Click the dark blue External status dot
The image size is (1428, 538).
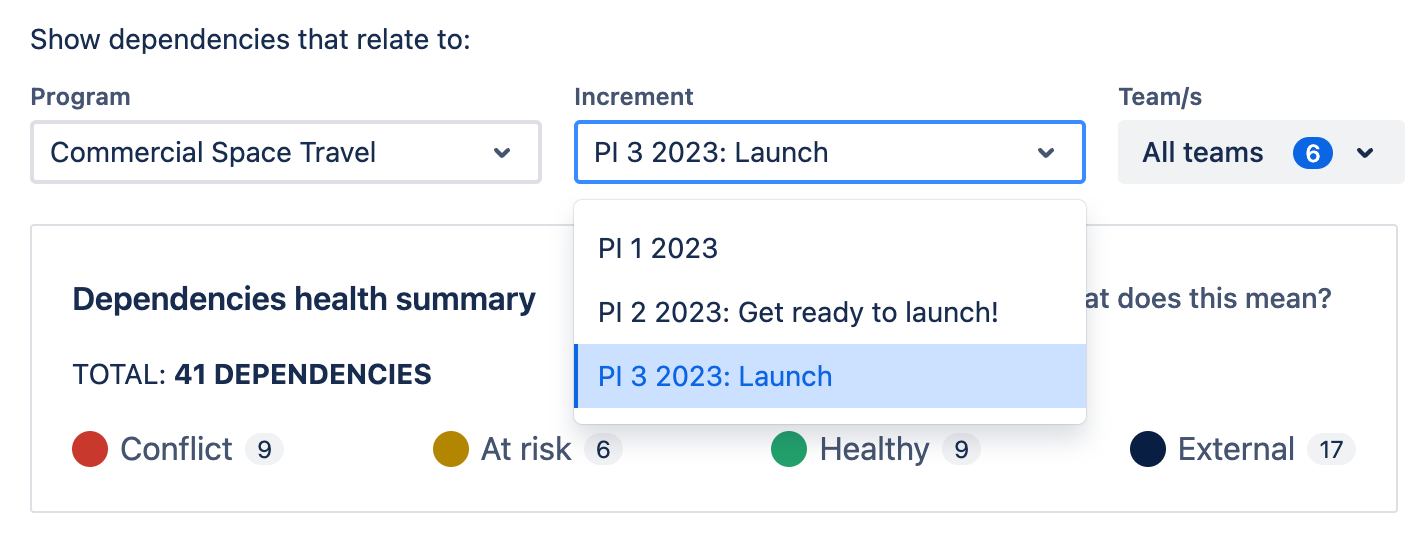tap(1148, 449)
